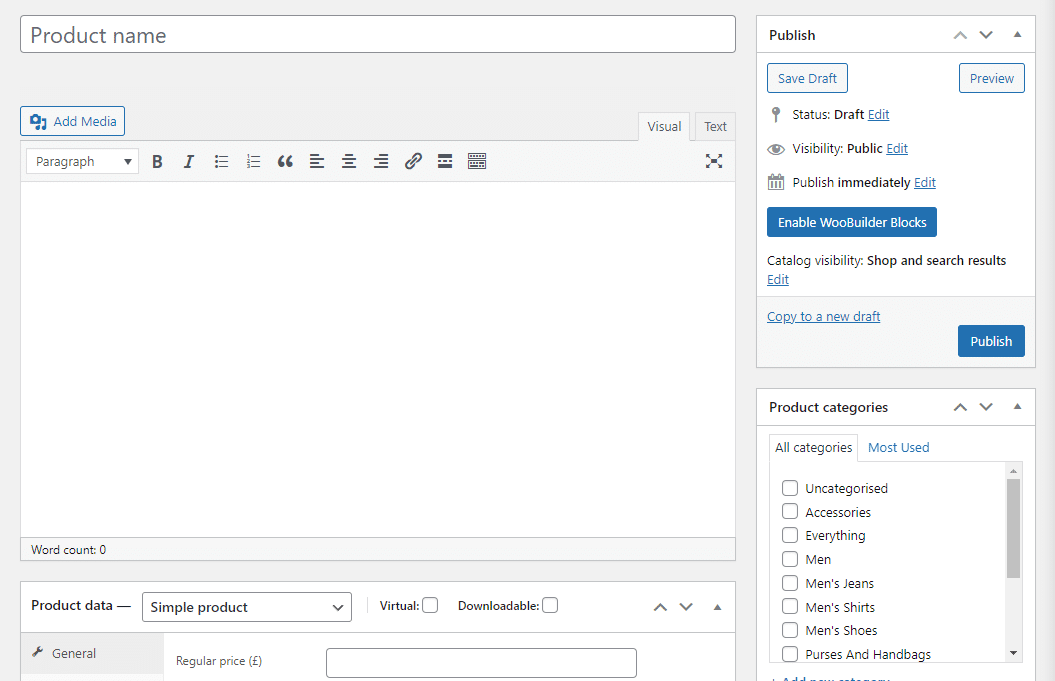Screen dimensions: 1055x681
Task: Check the Men's Shirts category
Action: (790, 606)
